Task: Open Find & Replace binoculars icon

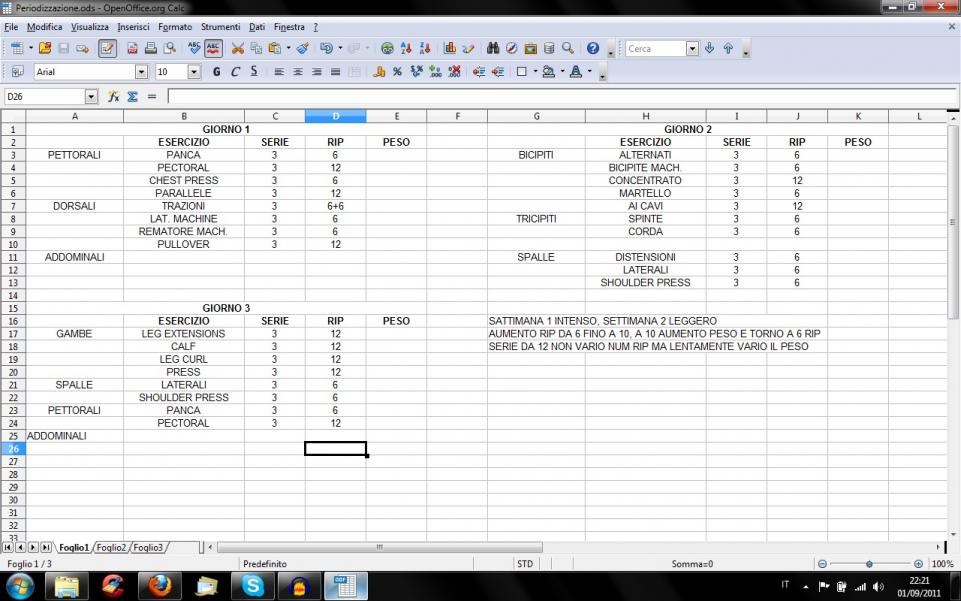Action: 493,48
